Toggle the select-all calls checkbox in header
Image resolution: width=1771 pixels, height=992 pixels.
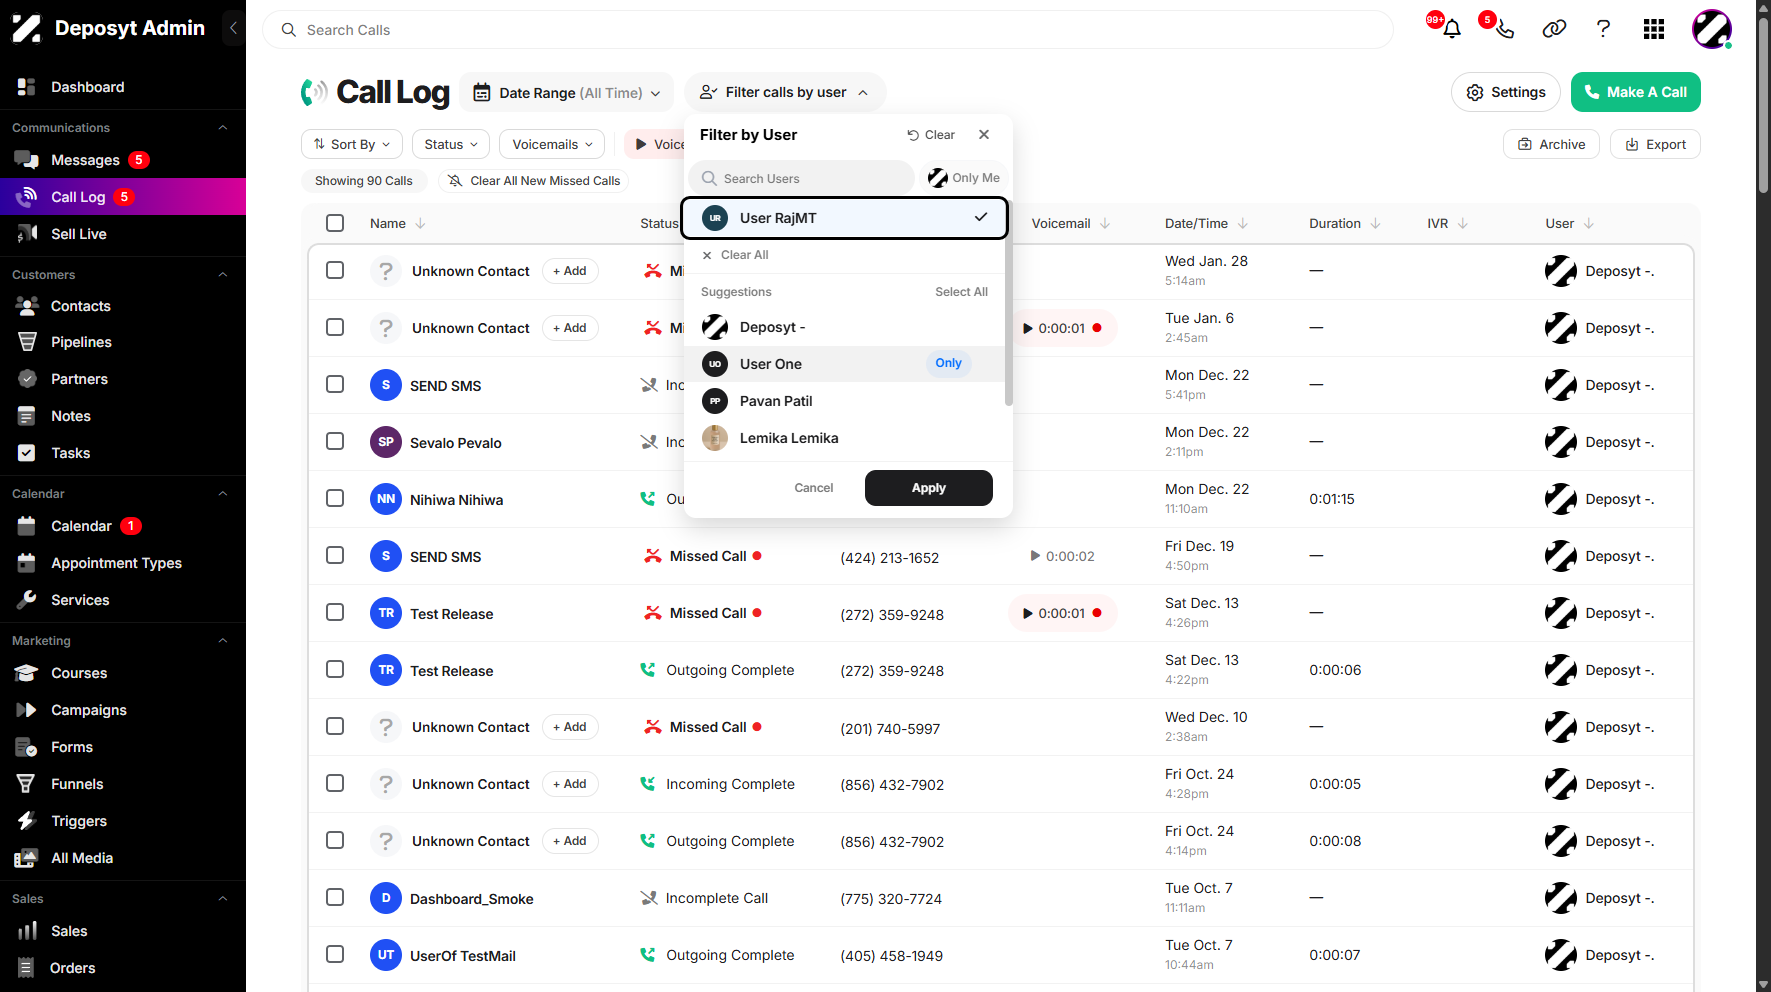[x=335, y=223]
